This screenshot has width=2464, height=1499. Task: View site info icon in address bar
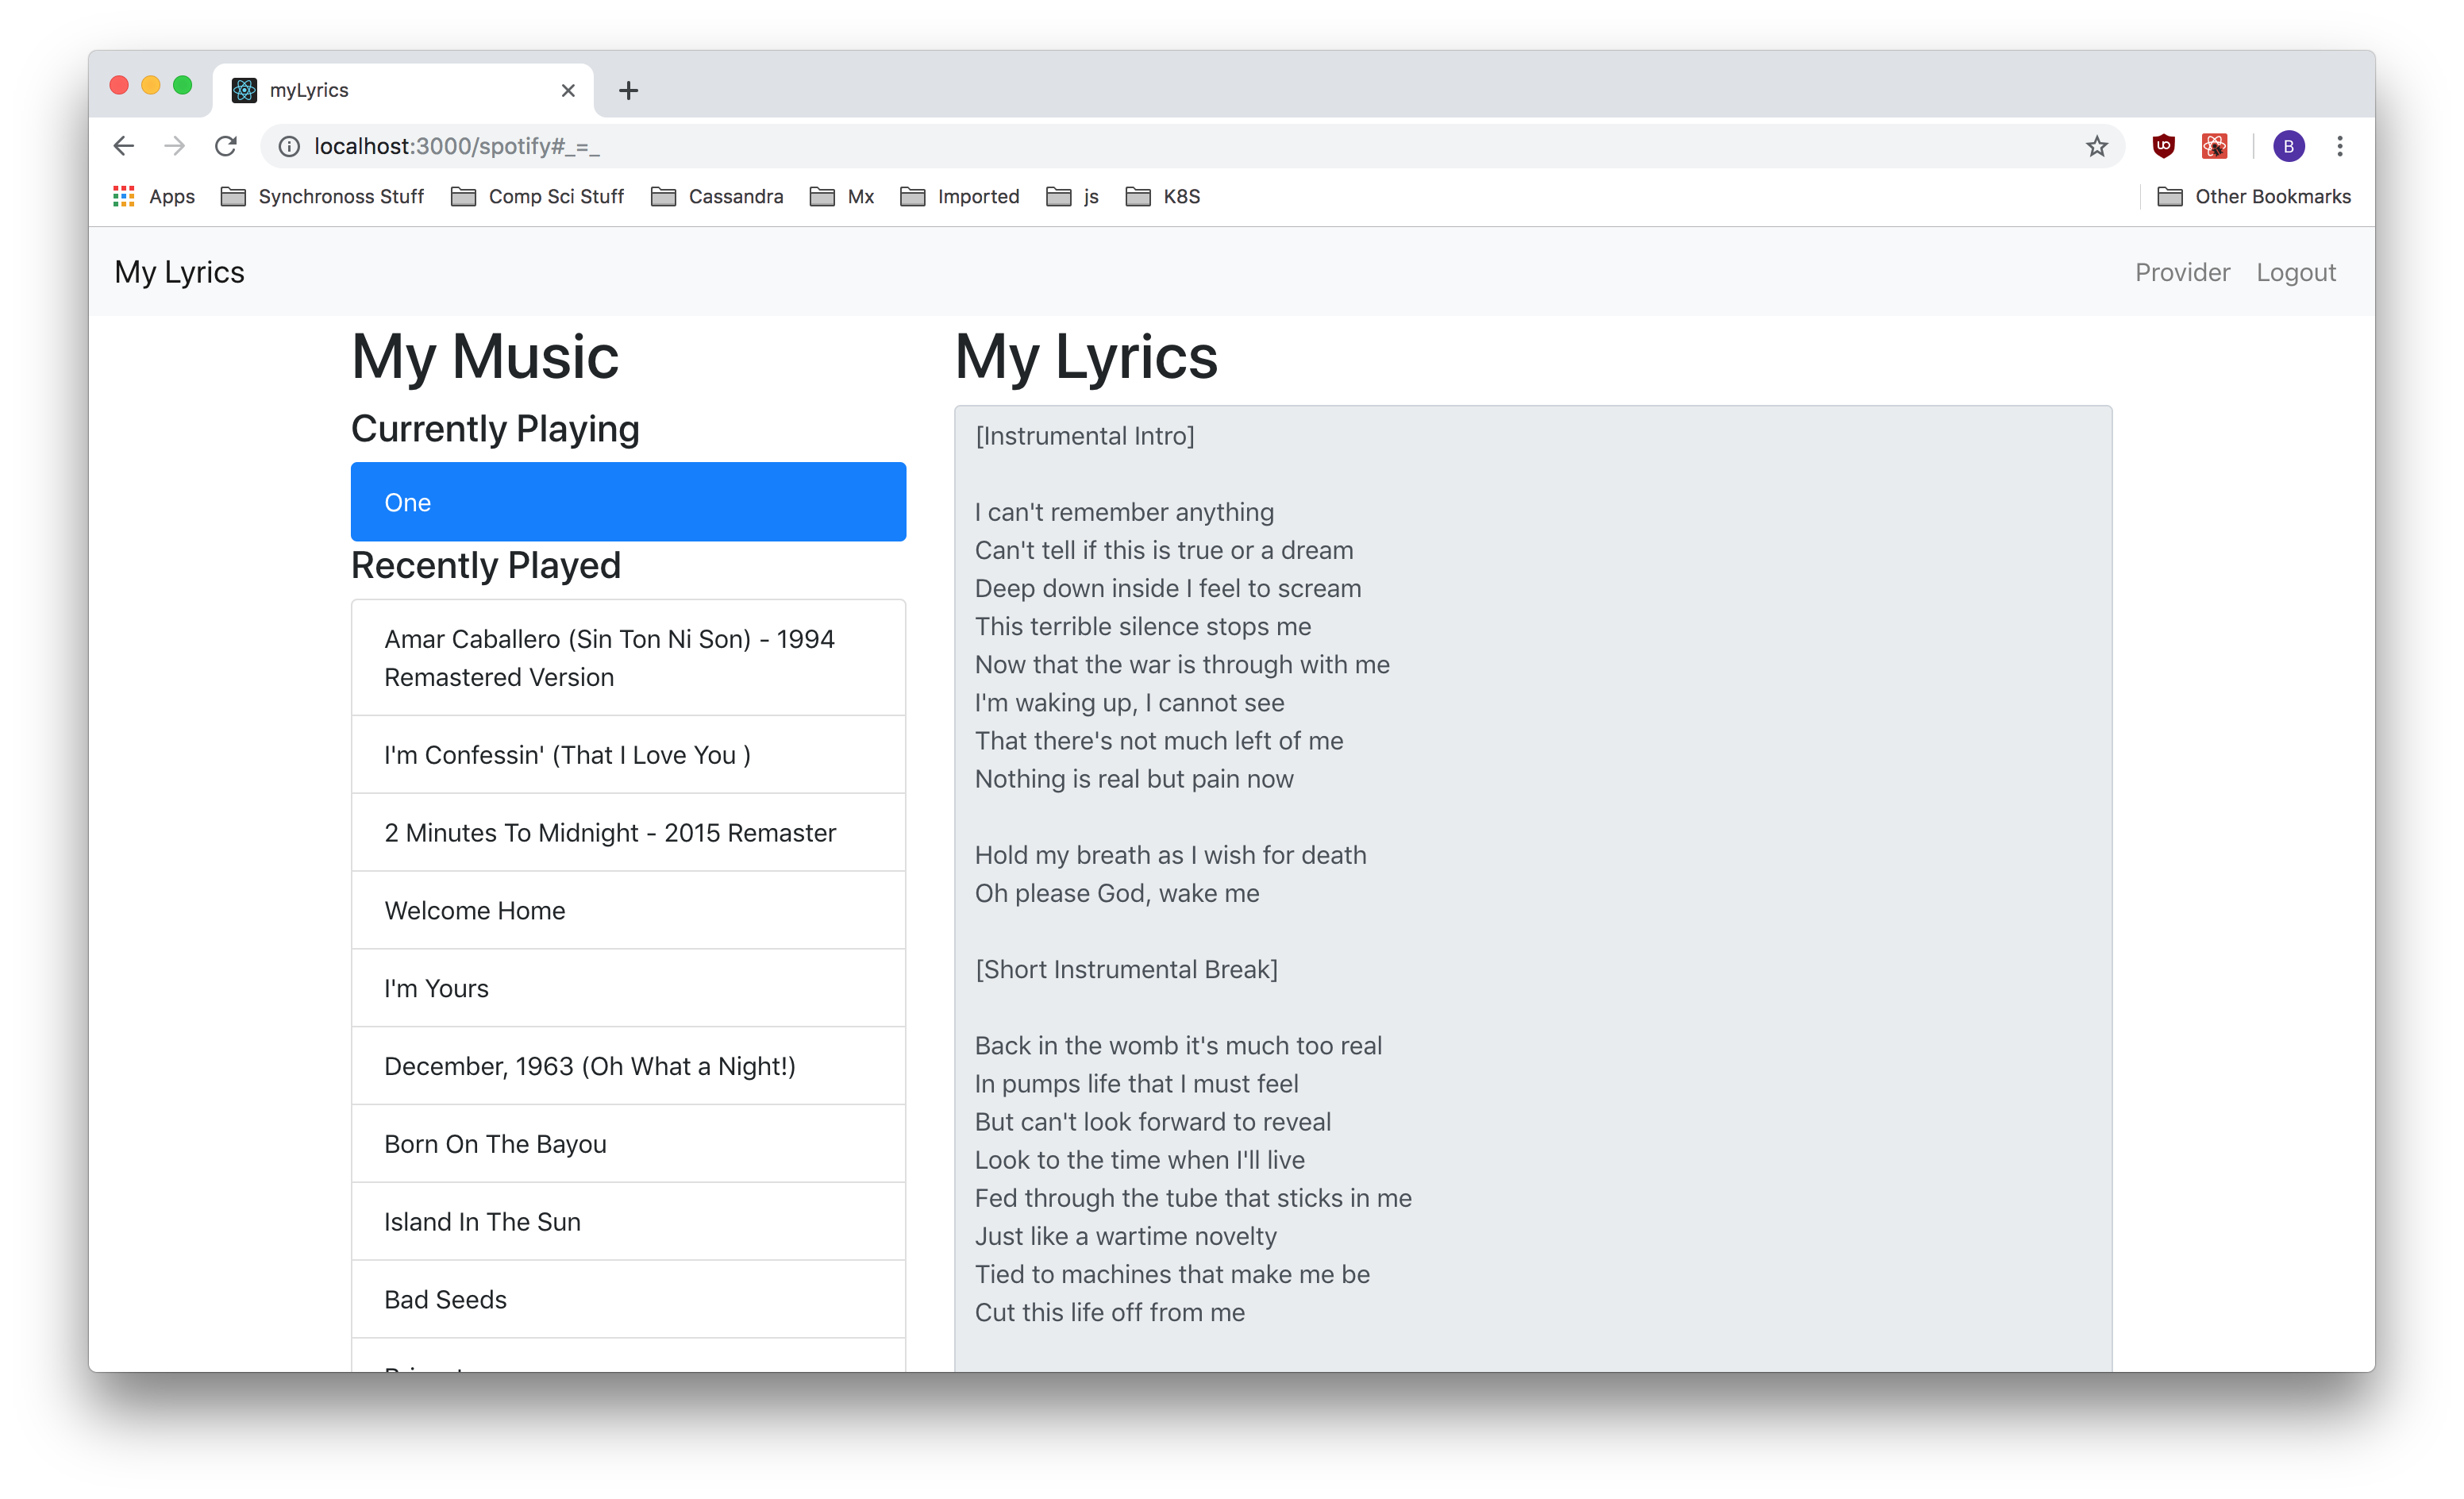click(x=289, y=146)
